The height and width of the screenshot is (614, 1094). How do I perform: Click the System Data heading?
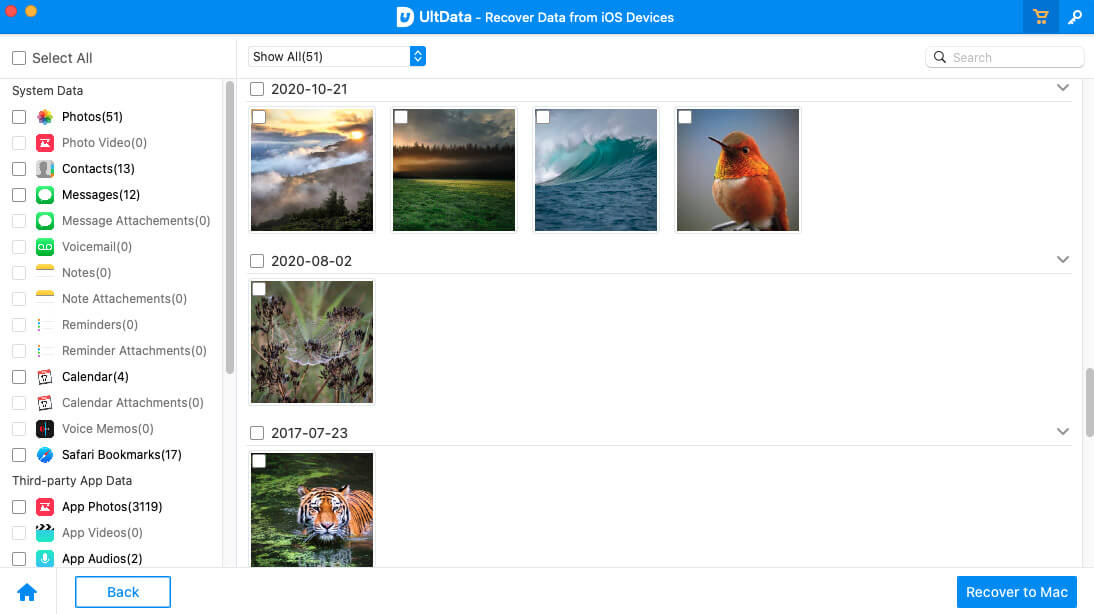pyautogui.click(x=47, y=91)
